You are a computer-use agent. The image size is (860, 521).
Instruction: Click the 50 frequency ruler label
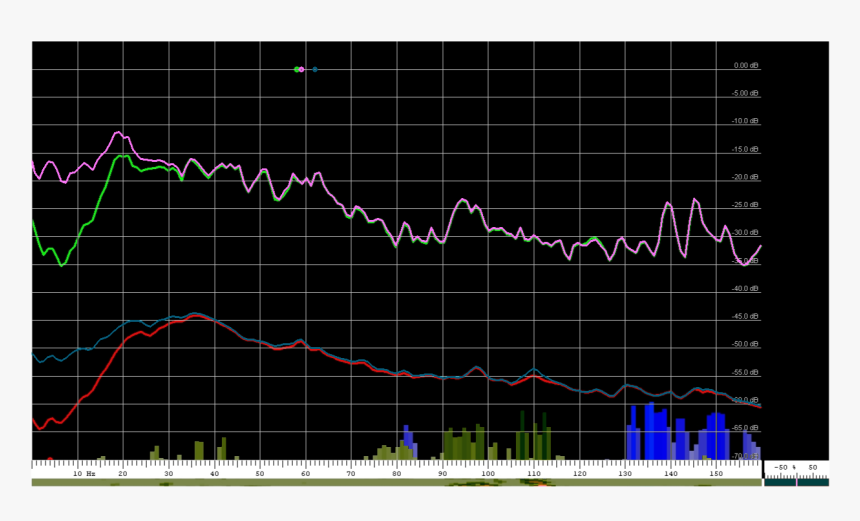coord(260,473)
